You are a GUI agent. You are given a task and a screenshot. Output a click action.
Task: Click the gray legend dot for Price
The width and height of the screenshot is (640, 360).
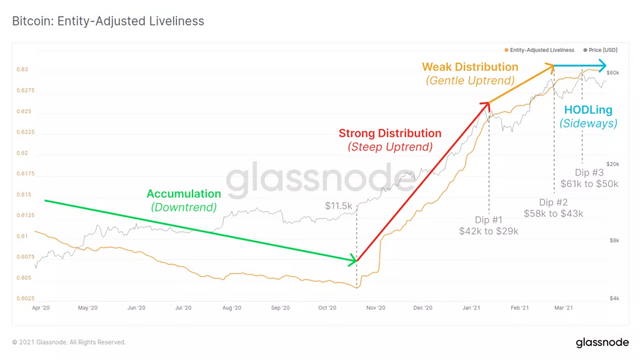point(585,50)
